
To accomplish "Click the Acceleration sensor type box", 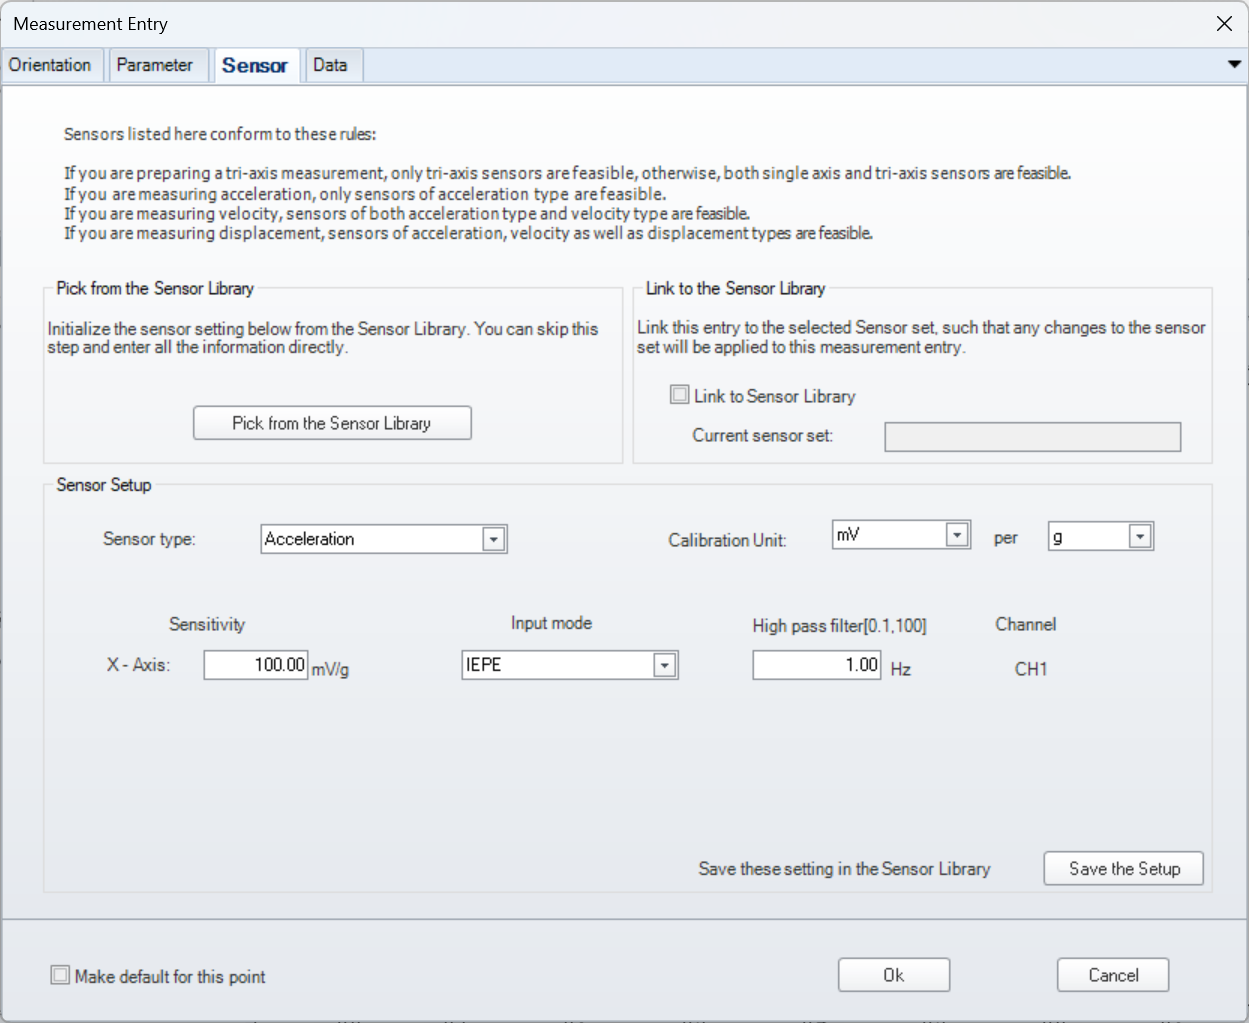I will [384, 539].
